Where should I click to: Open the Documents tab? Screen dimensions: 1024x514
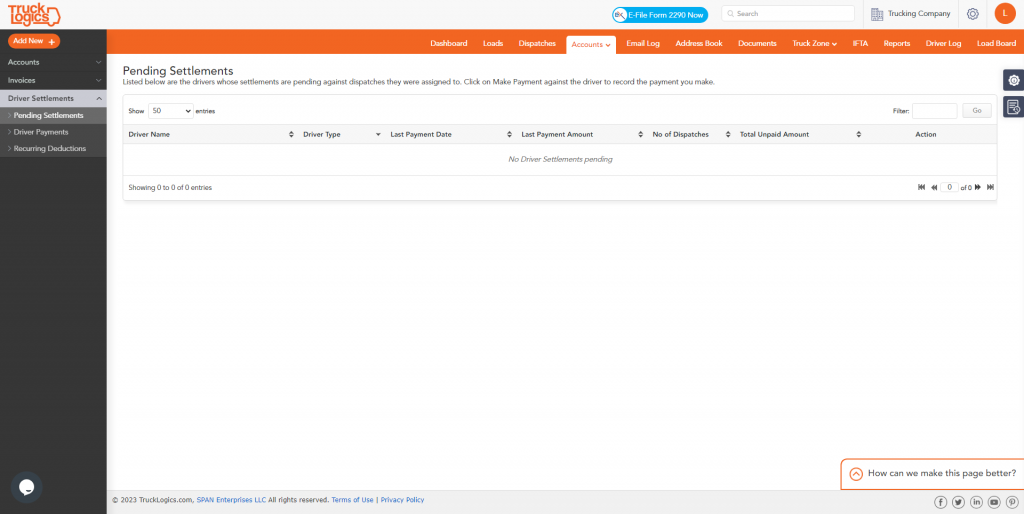[x=757, y=44]
